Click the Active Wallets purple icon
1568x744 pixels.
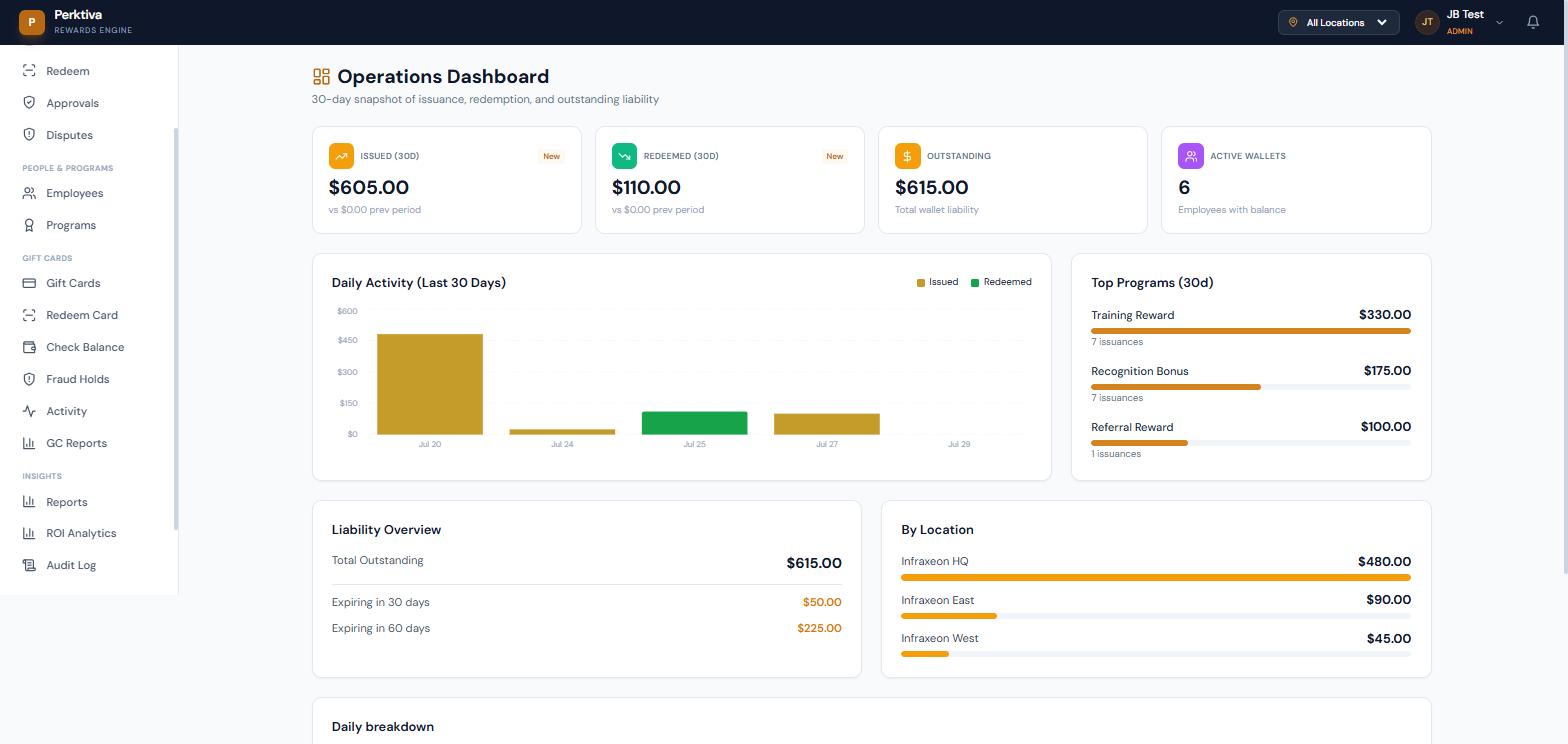pos(1190,156)
